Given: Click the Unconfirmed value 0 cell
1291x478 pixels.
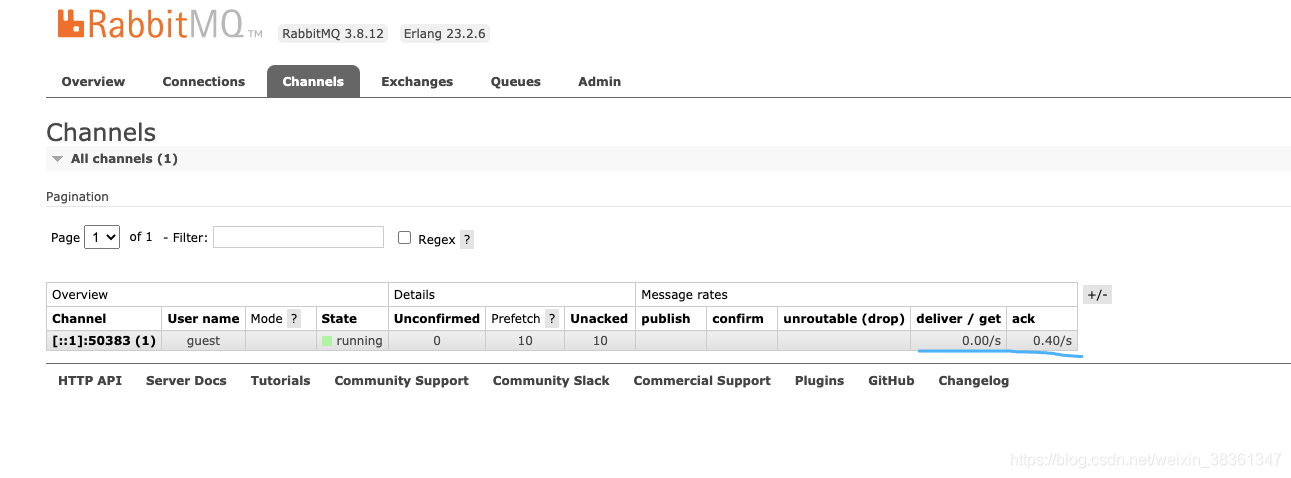Looking at the screenshot, I should 437,341.
